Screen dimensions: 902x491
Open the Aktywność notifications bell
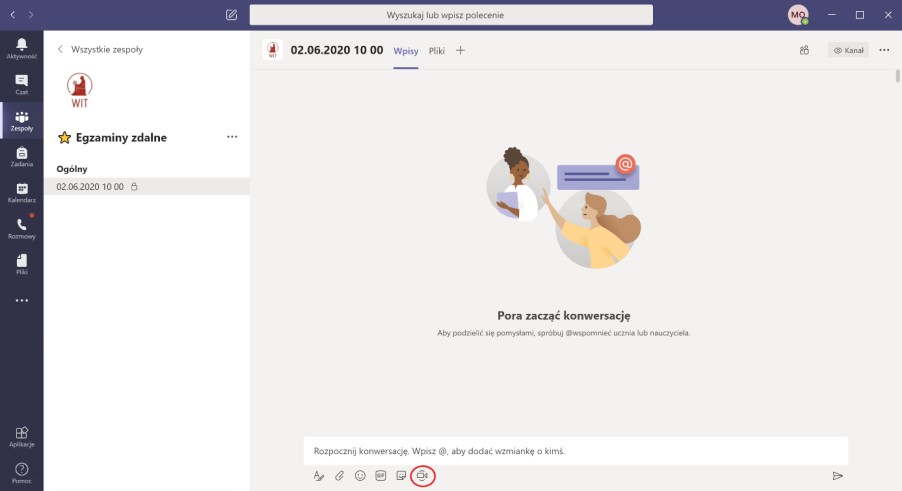coord(22,48)
